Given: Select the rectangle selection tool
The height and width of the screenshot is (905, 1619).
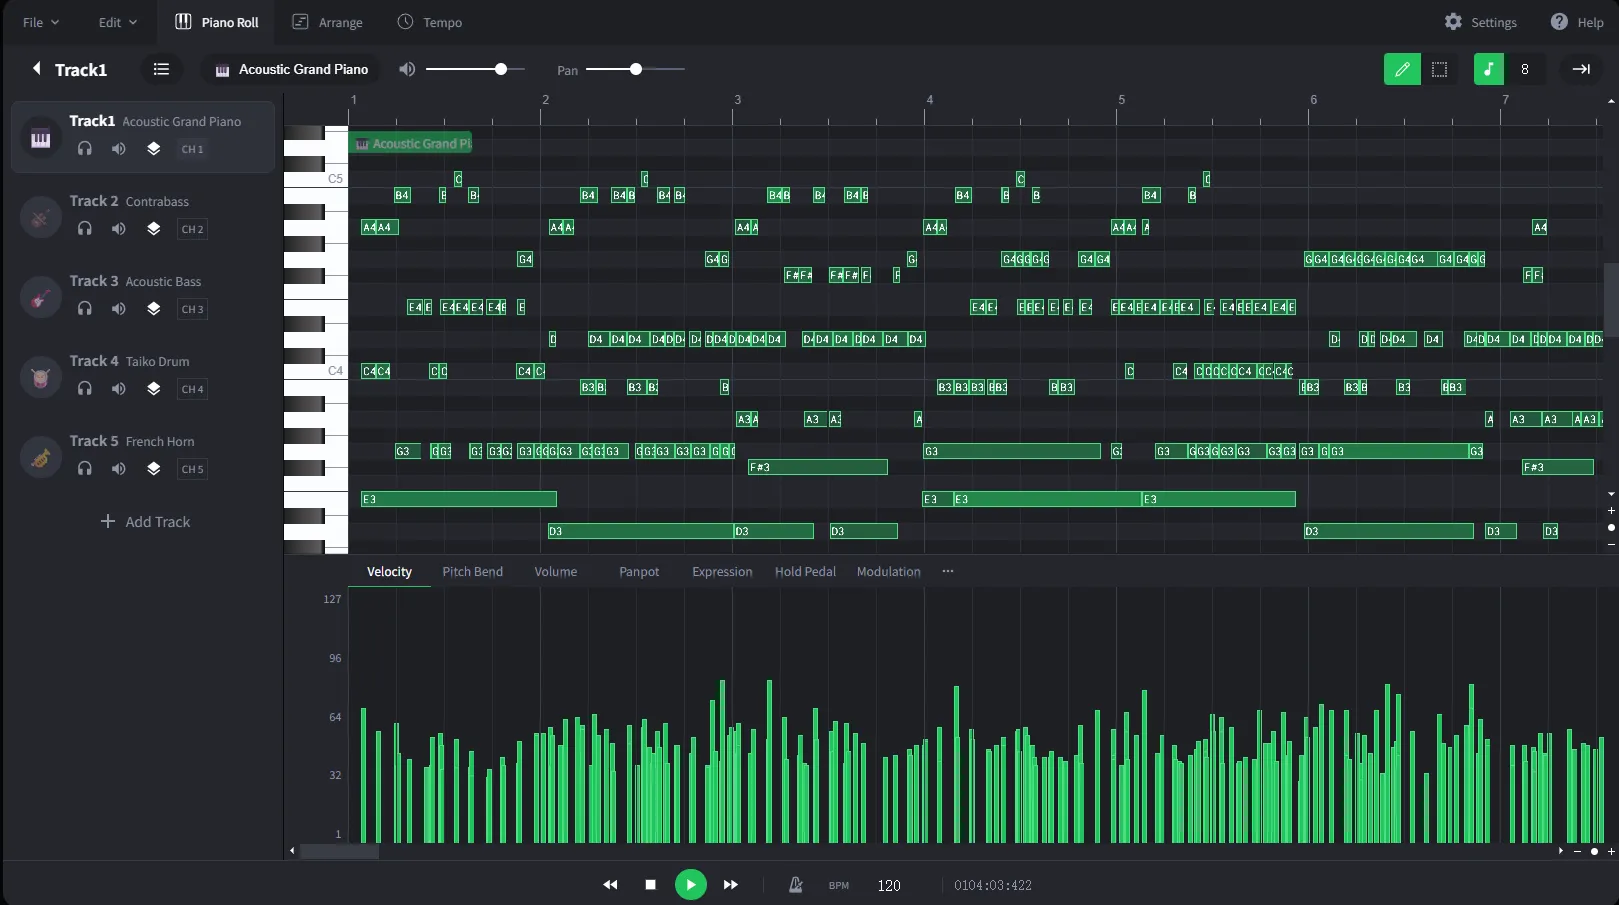Looking at the screenshot, I should 1439,69.
